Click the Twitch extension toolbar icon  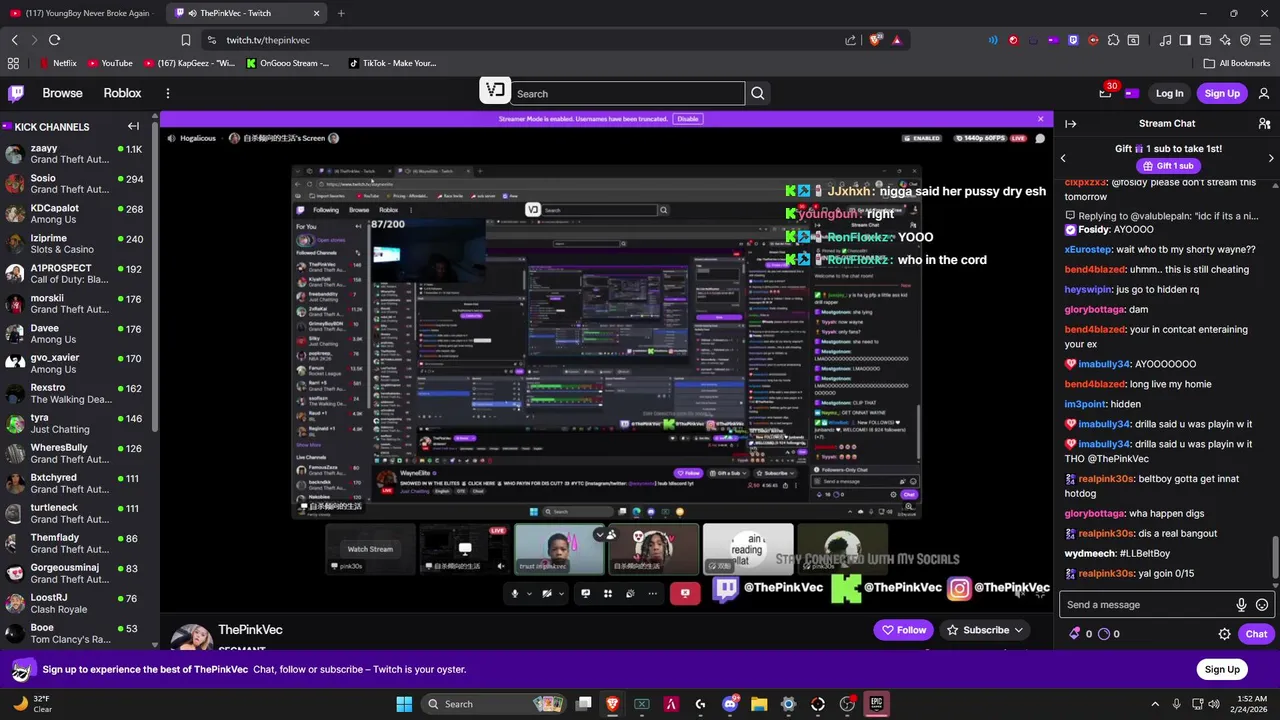[1073, 40]
